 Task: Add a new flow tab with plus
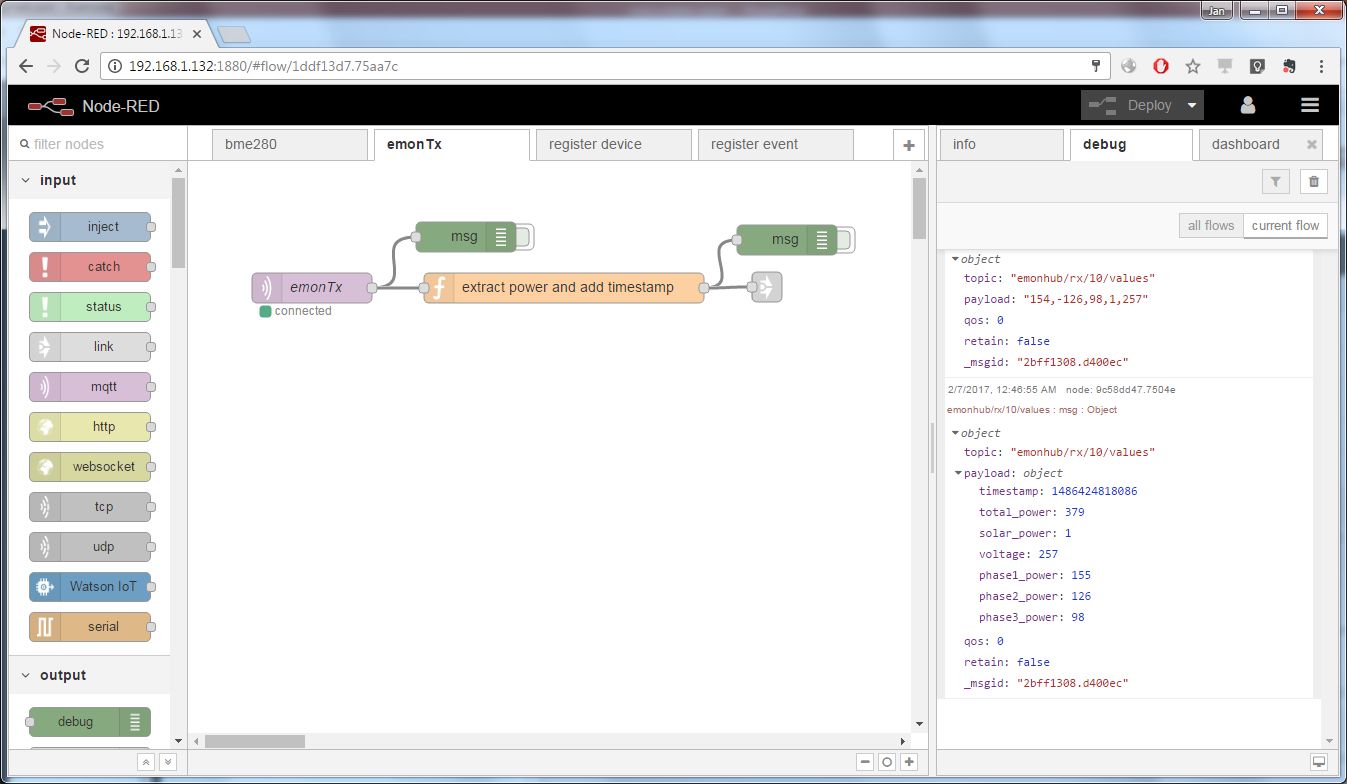[x=908, y=145]
